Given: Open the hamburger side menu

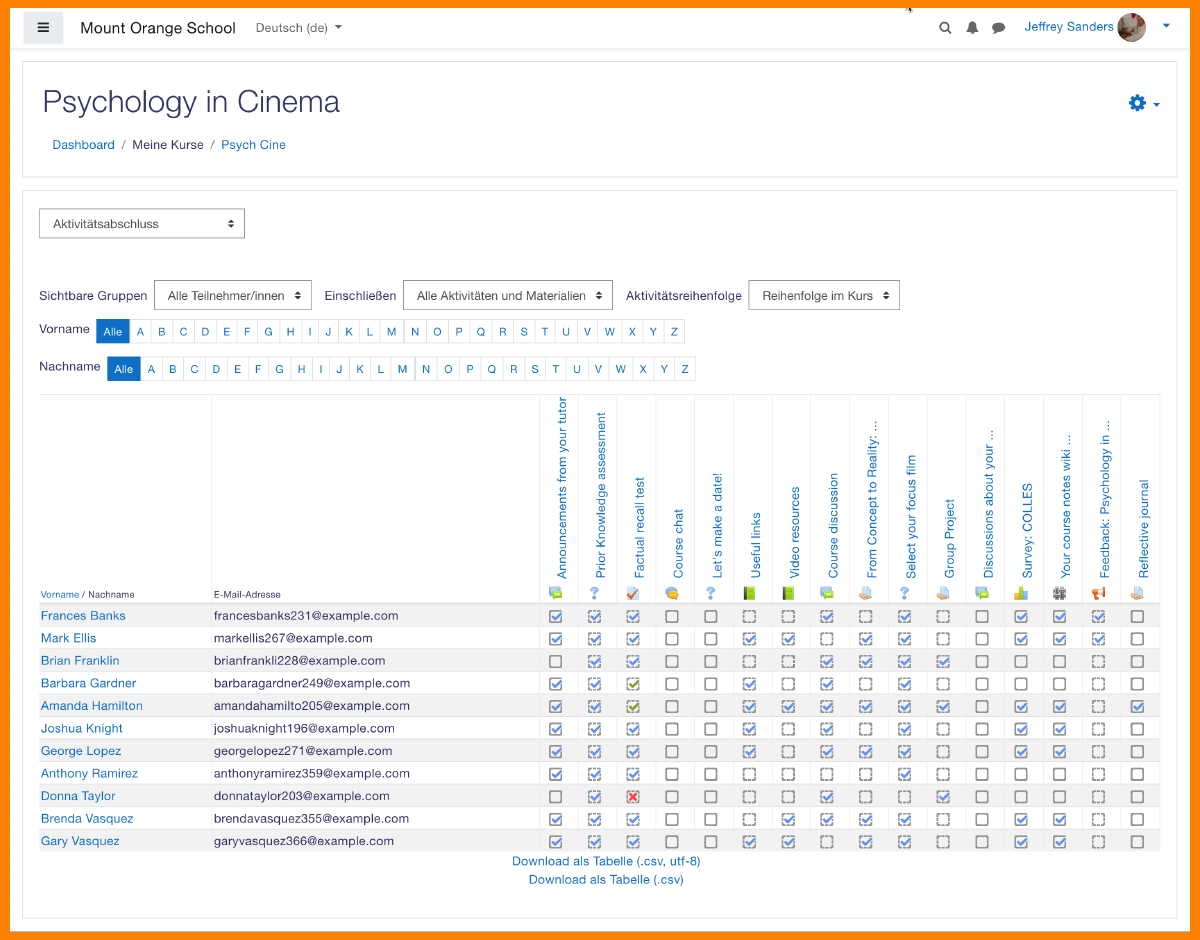Looking at the screenshot, I should 43,28.
